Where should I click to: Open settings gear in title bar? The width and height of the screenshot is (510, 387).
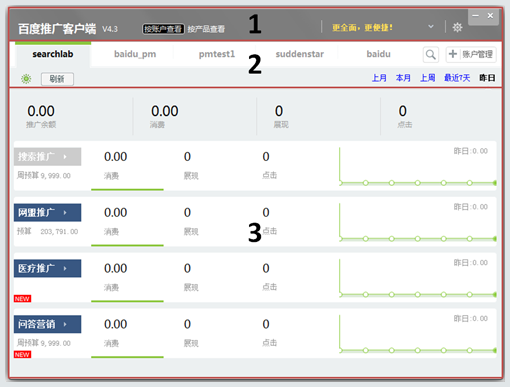point(457,27)
